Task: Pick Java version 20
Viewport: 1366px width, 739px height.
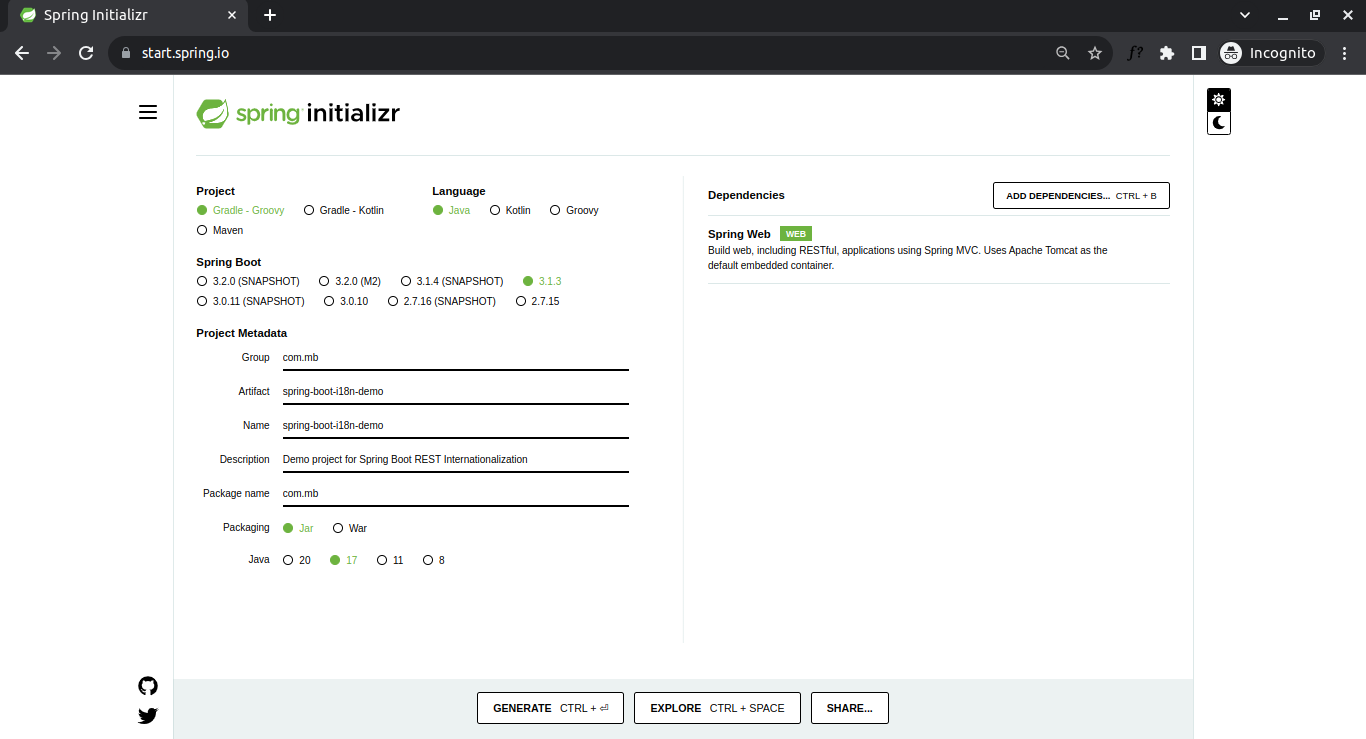Action: click(x=296, y=561)
